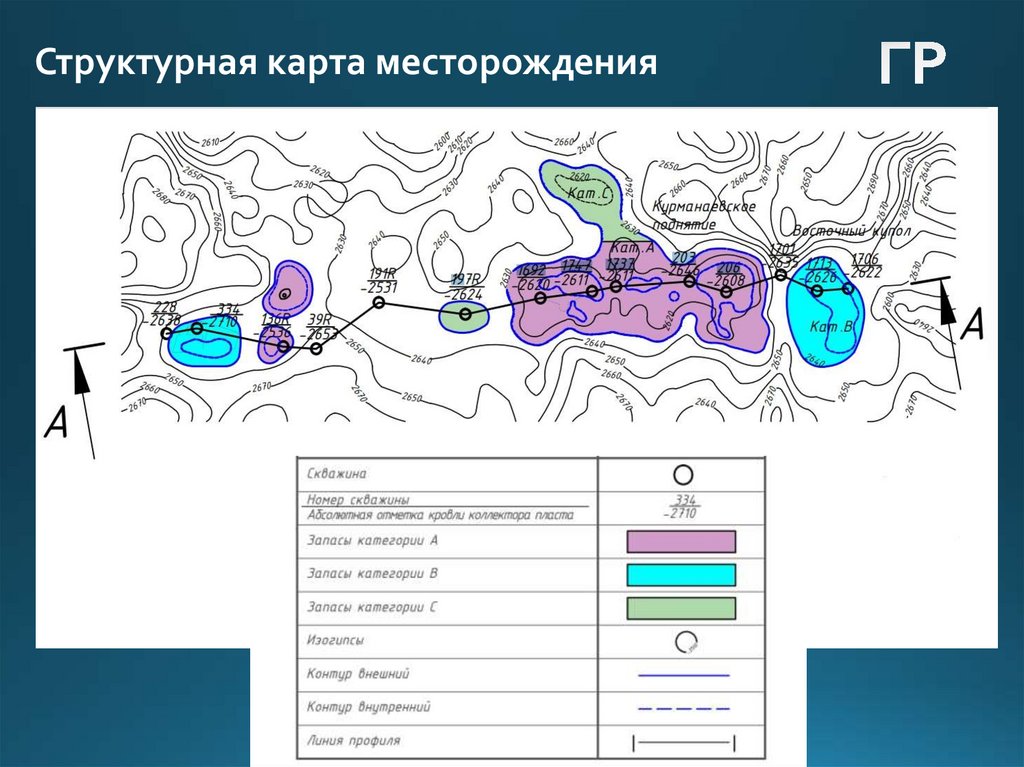Click the 'Номер скважины' legend label
This screenshot has height=767, width=1024.
pyautogui.click(x=358, y=500)
